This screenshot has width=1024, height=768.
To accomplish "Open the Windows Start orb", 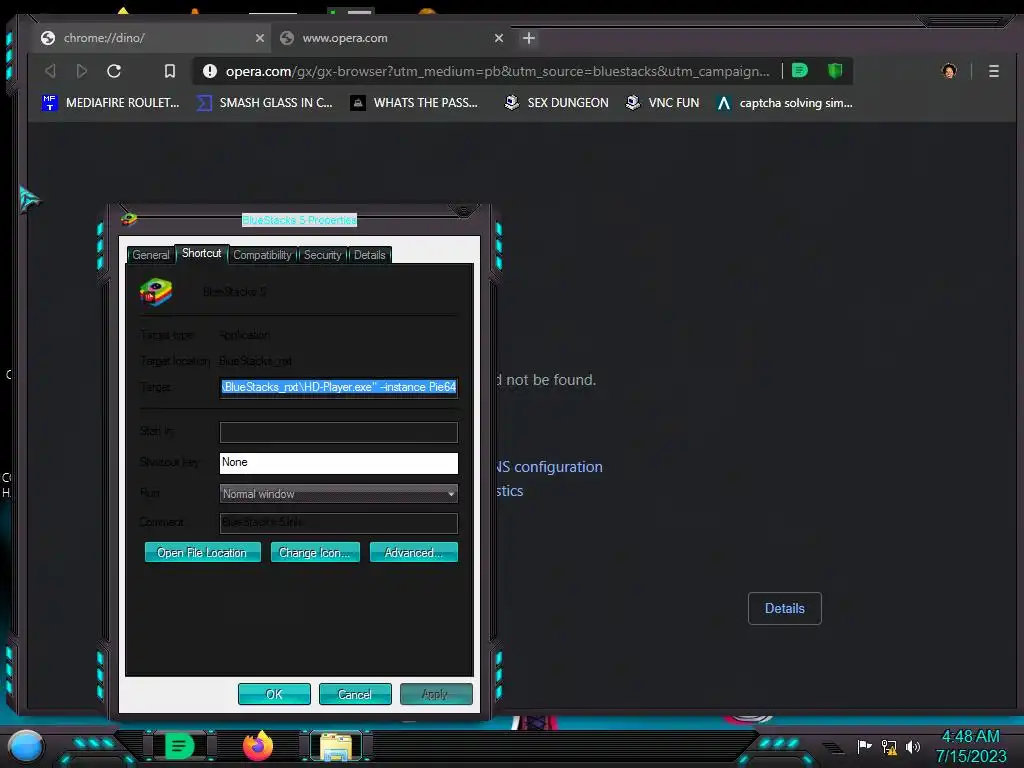I will [26, 747].
